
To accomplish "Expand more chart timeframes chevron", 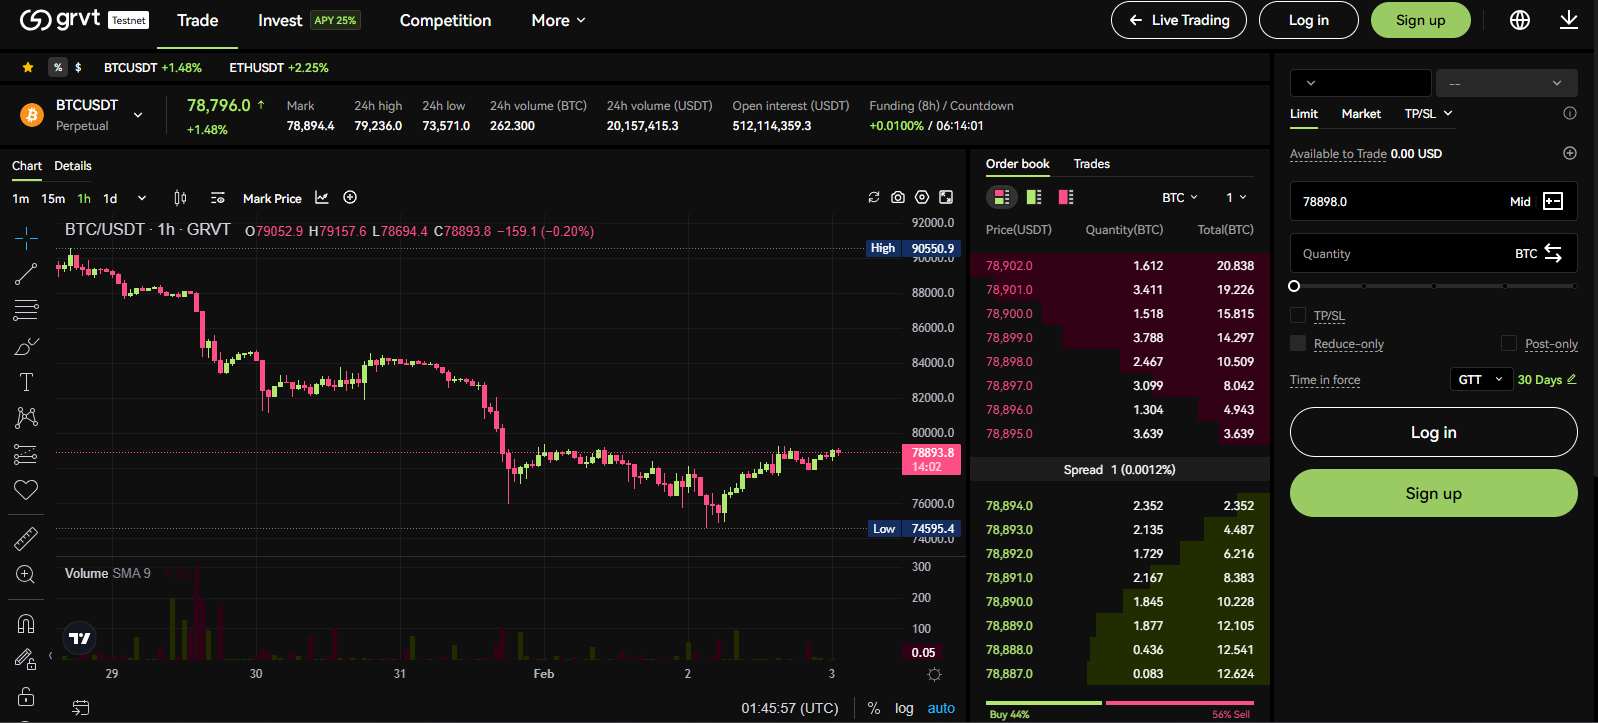I will pyautogui.click(x=142, y=198).
